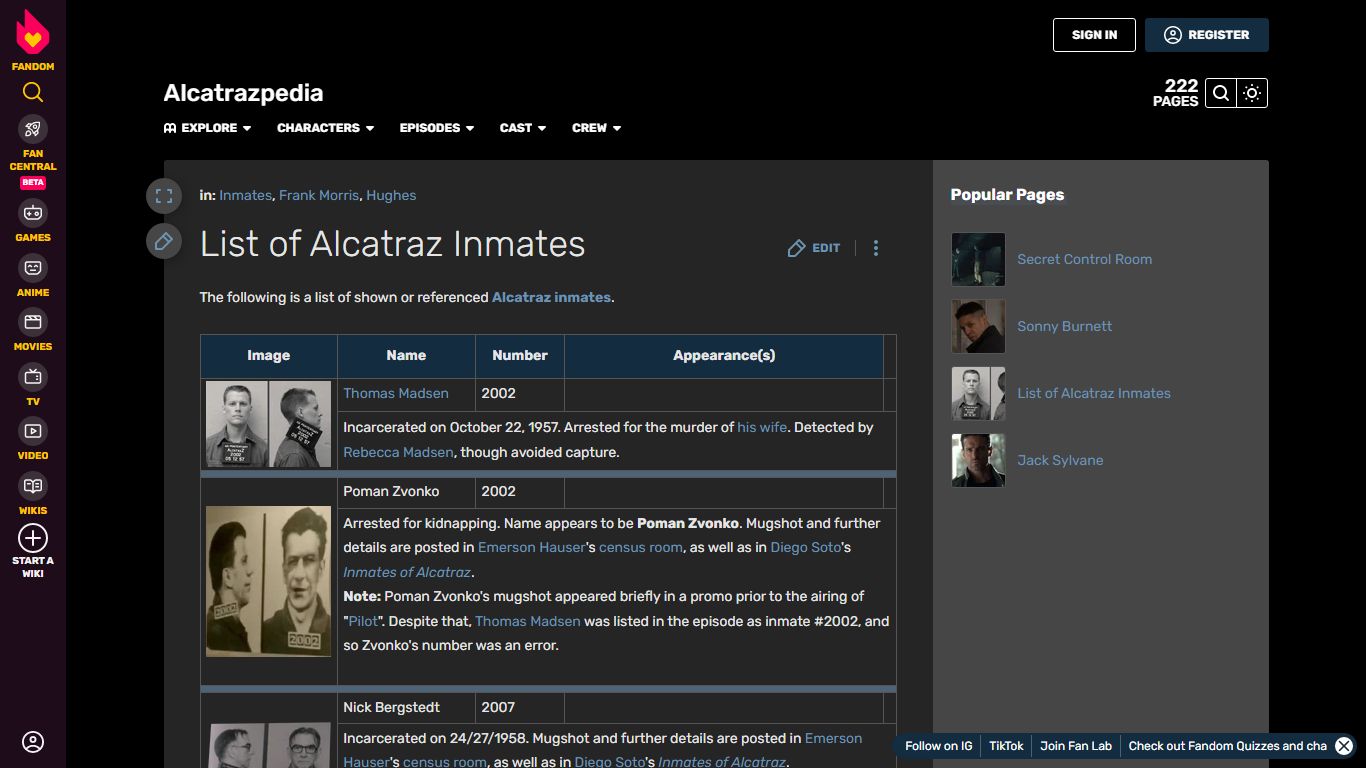Open Inmates of Alcatraz link in Zvonko row
Screen dimensions: 1366x768
406,572
